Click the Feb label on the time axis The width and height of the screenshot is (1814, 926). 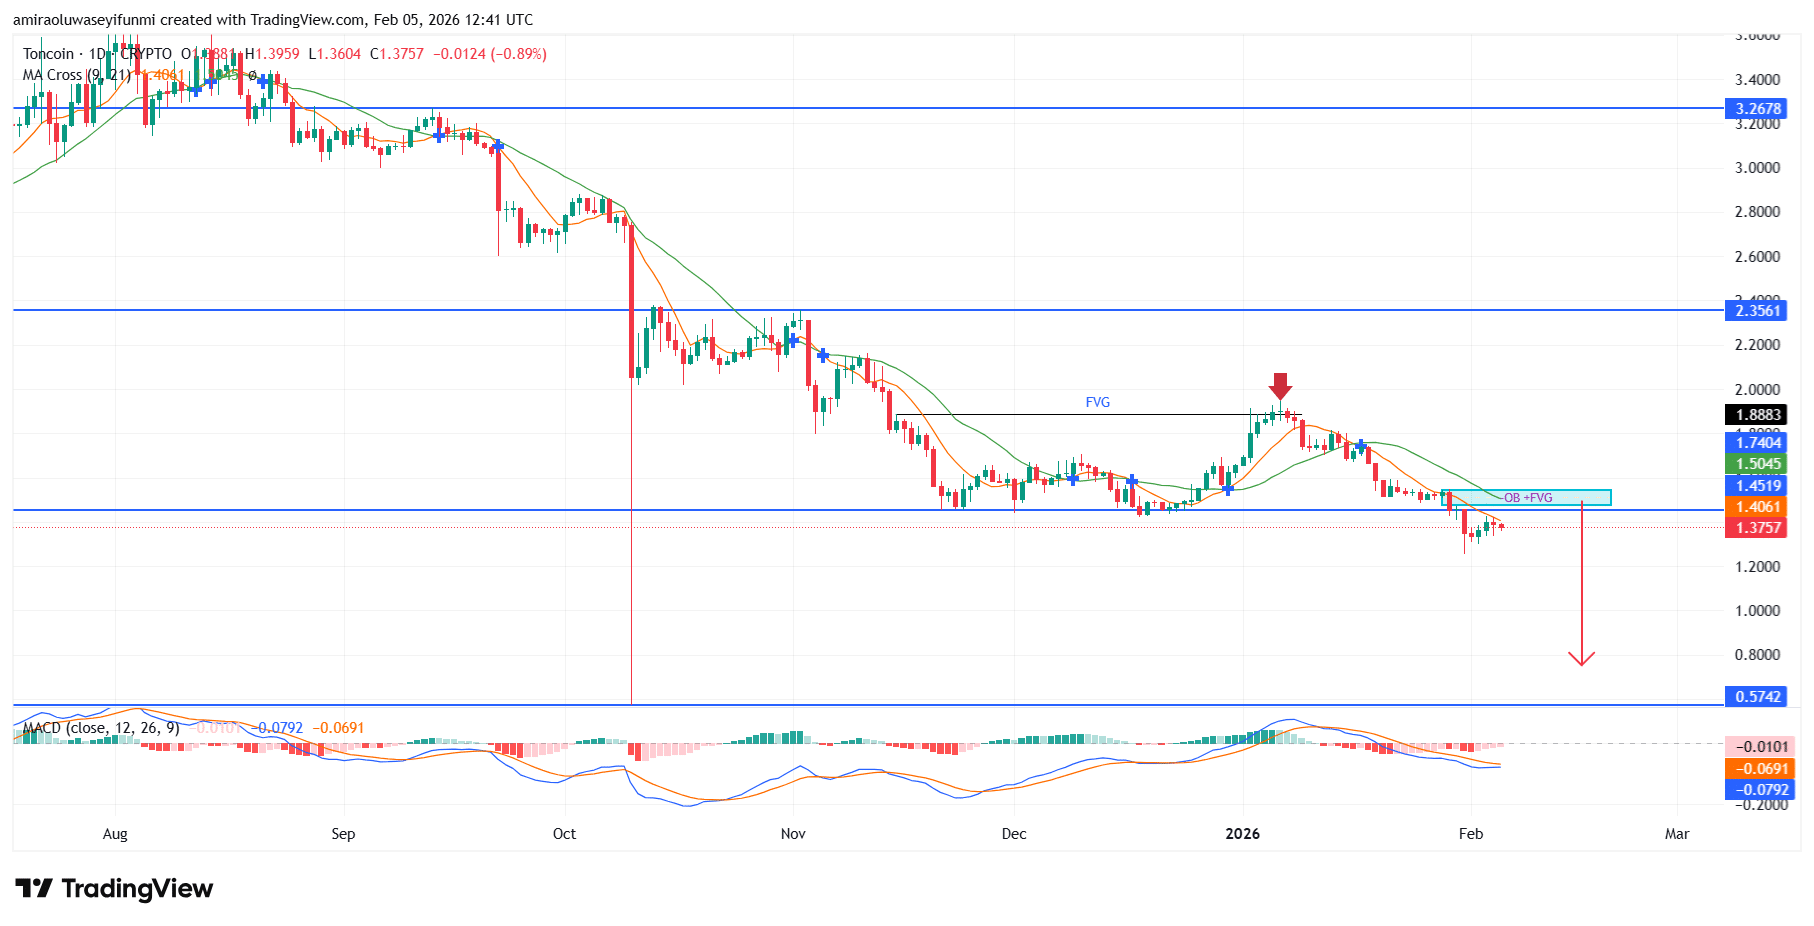tap(1470, 833)
